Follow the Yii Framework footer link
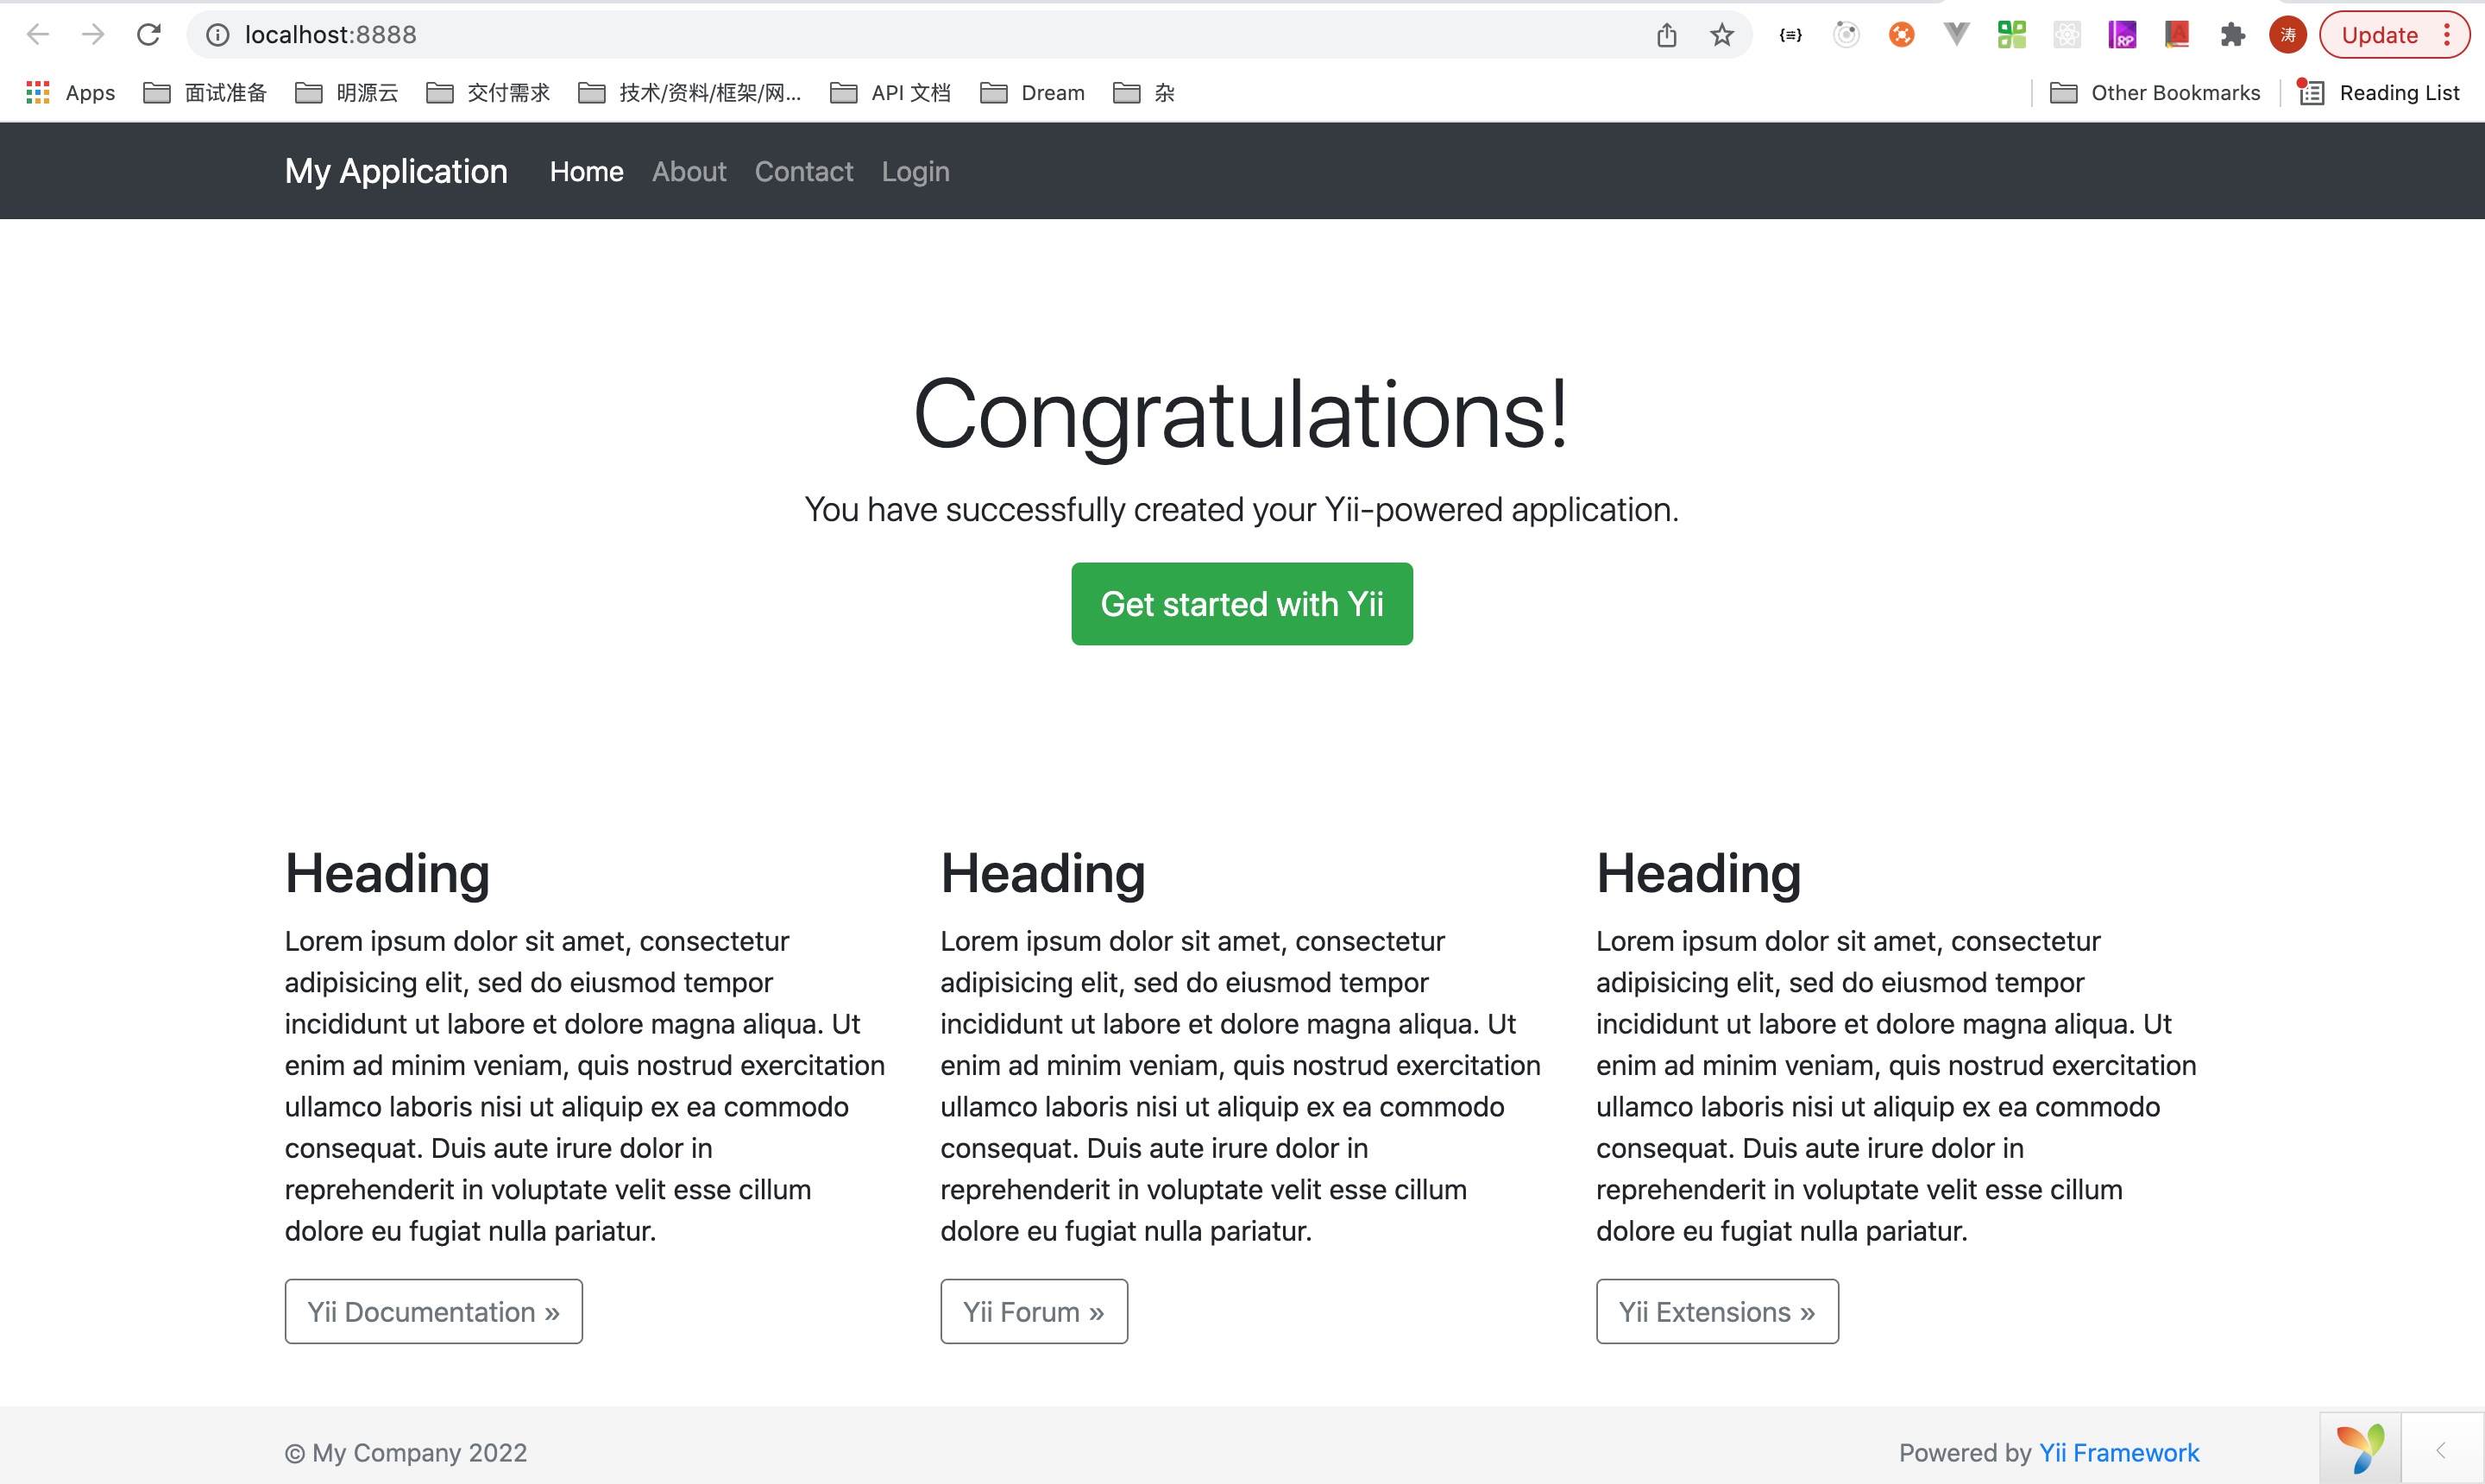This screenshot has height=1484, width=2485. point(2118,1452)
